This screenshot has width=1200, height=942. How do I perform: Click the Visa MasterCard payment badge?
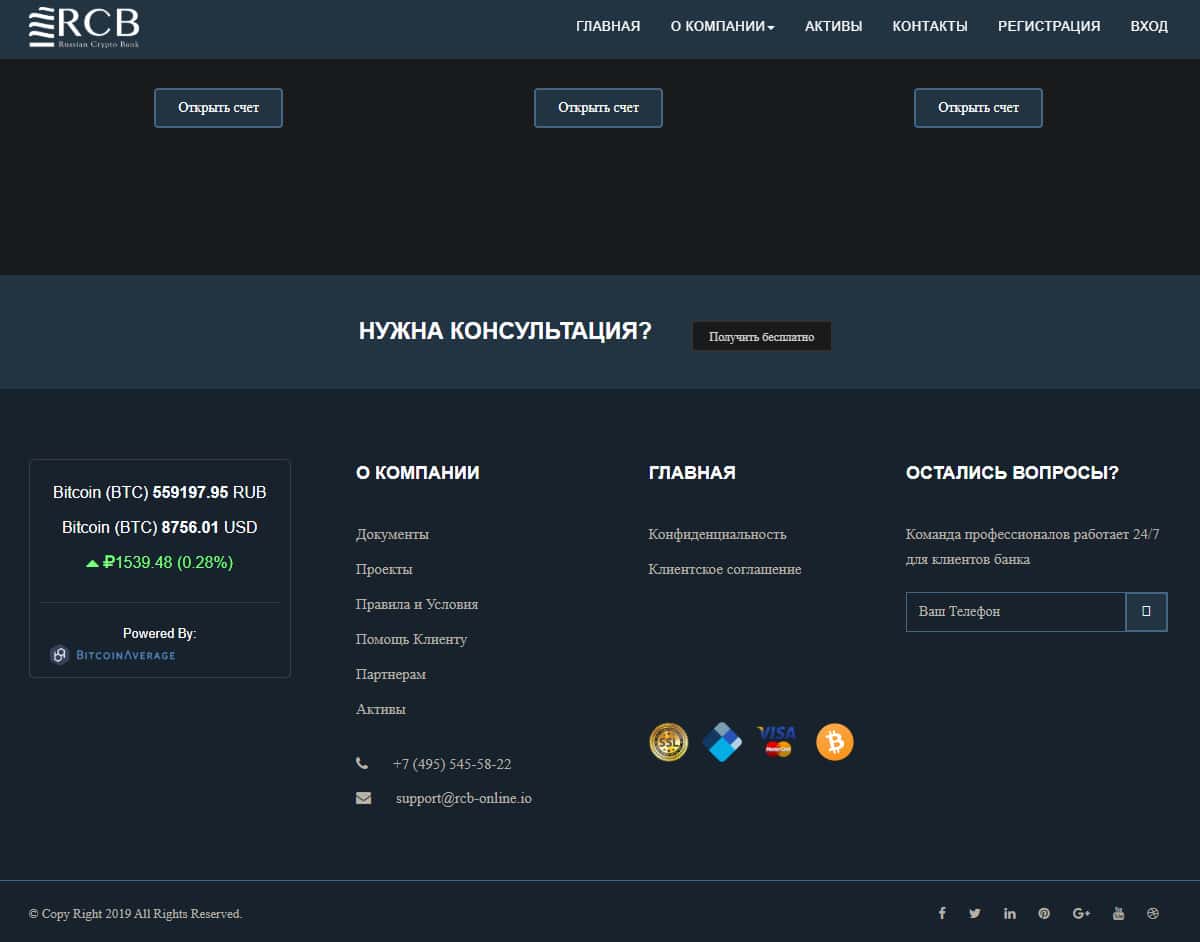point(776,741)
